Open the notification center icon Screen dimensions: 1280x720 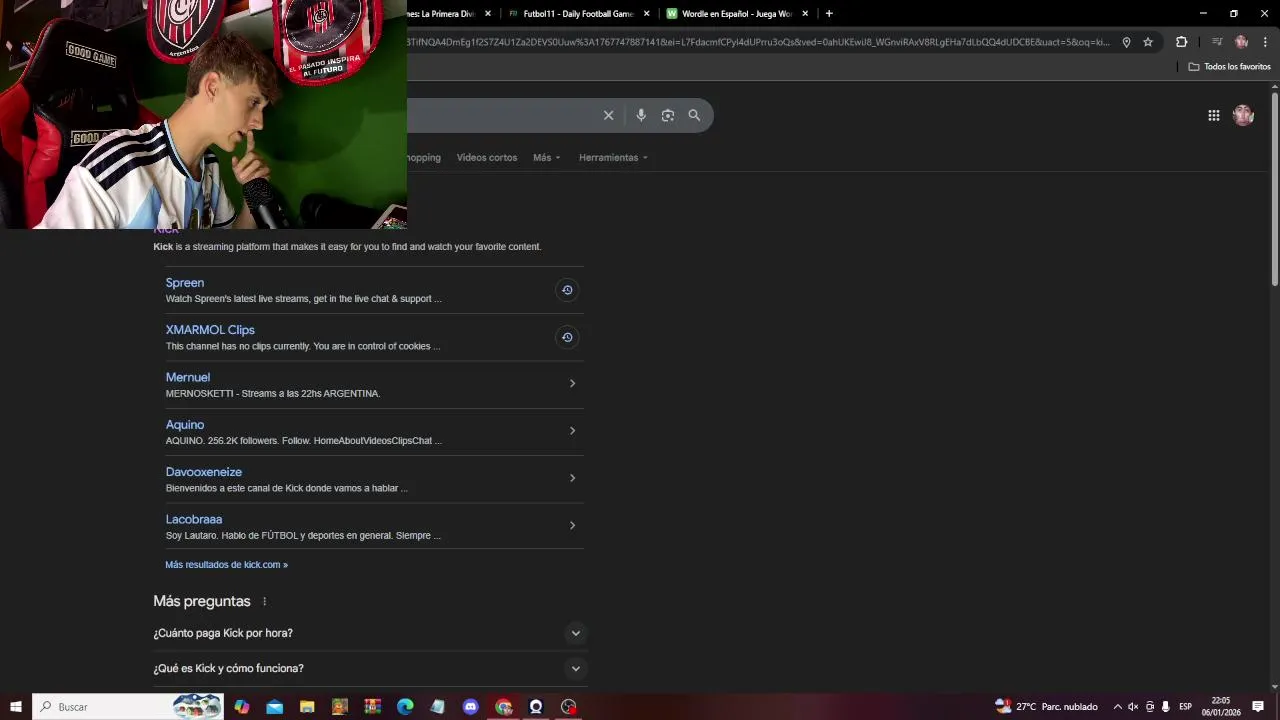(1258, 707)
